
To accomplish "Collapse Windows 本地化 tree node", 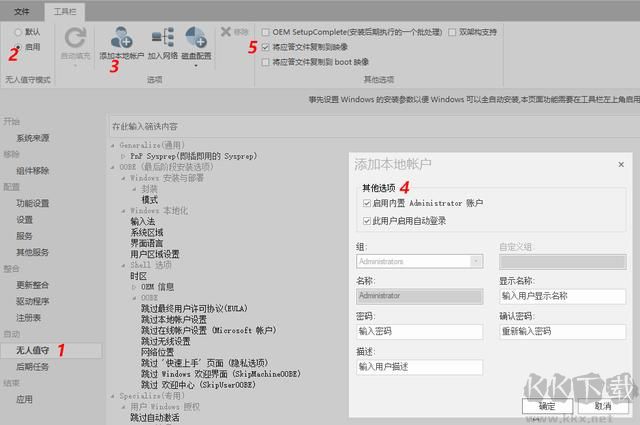I will click(x=123, y=211).
